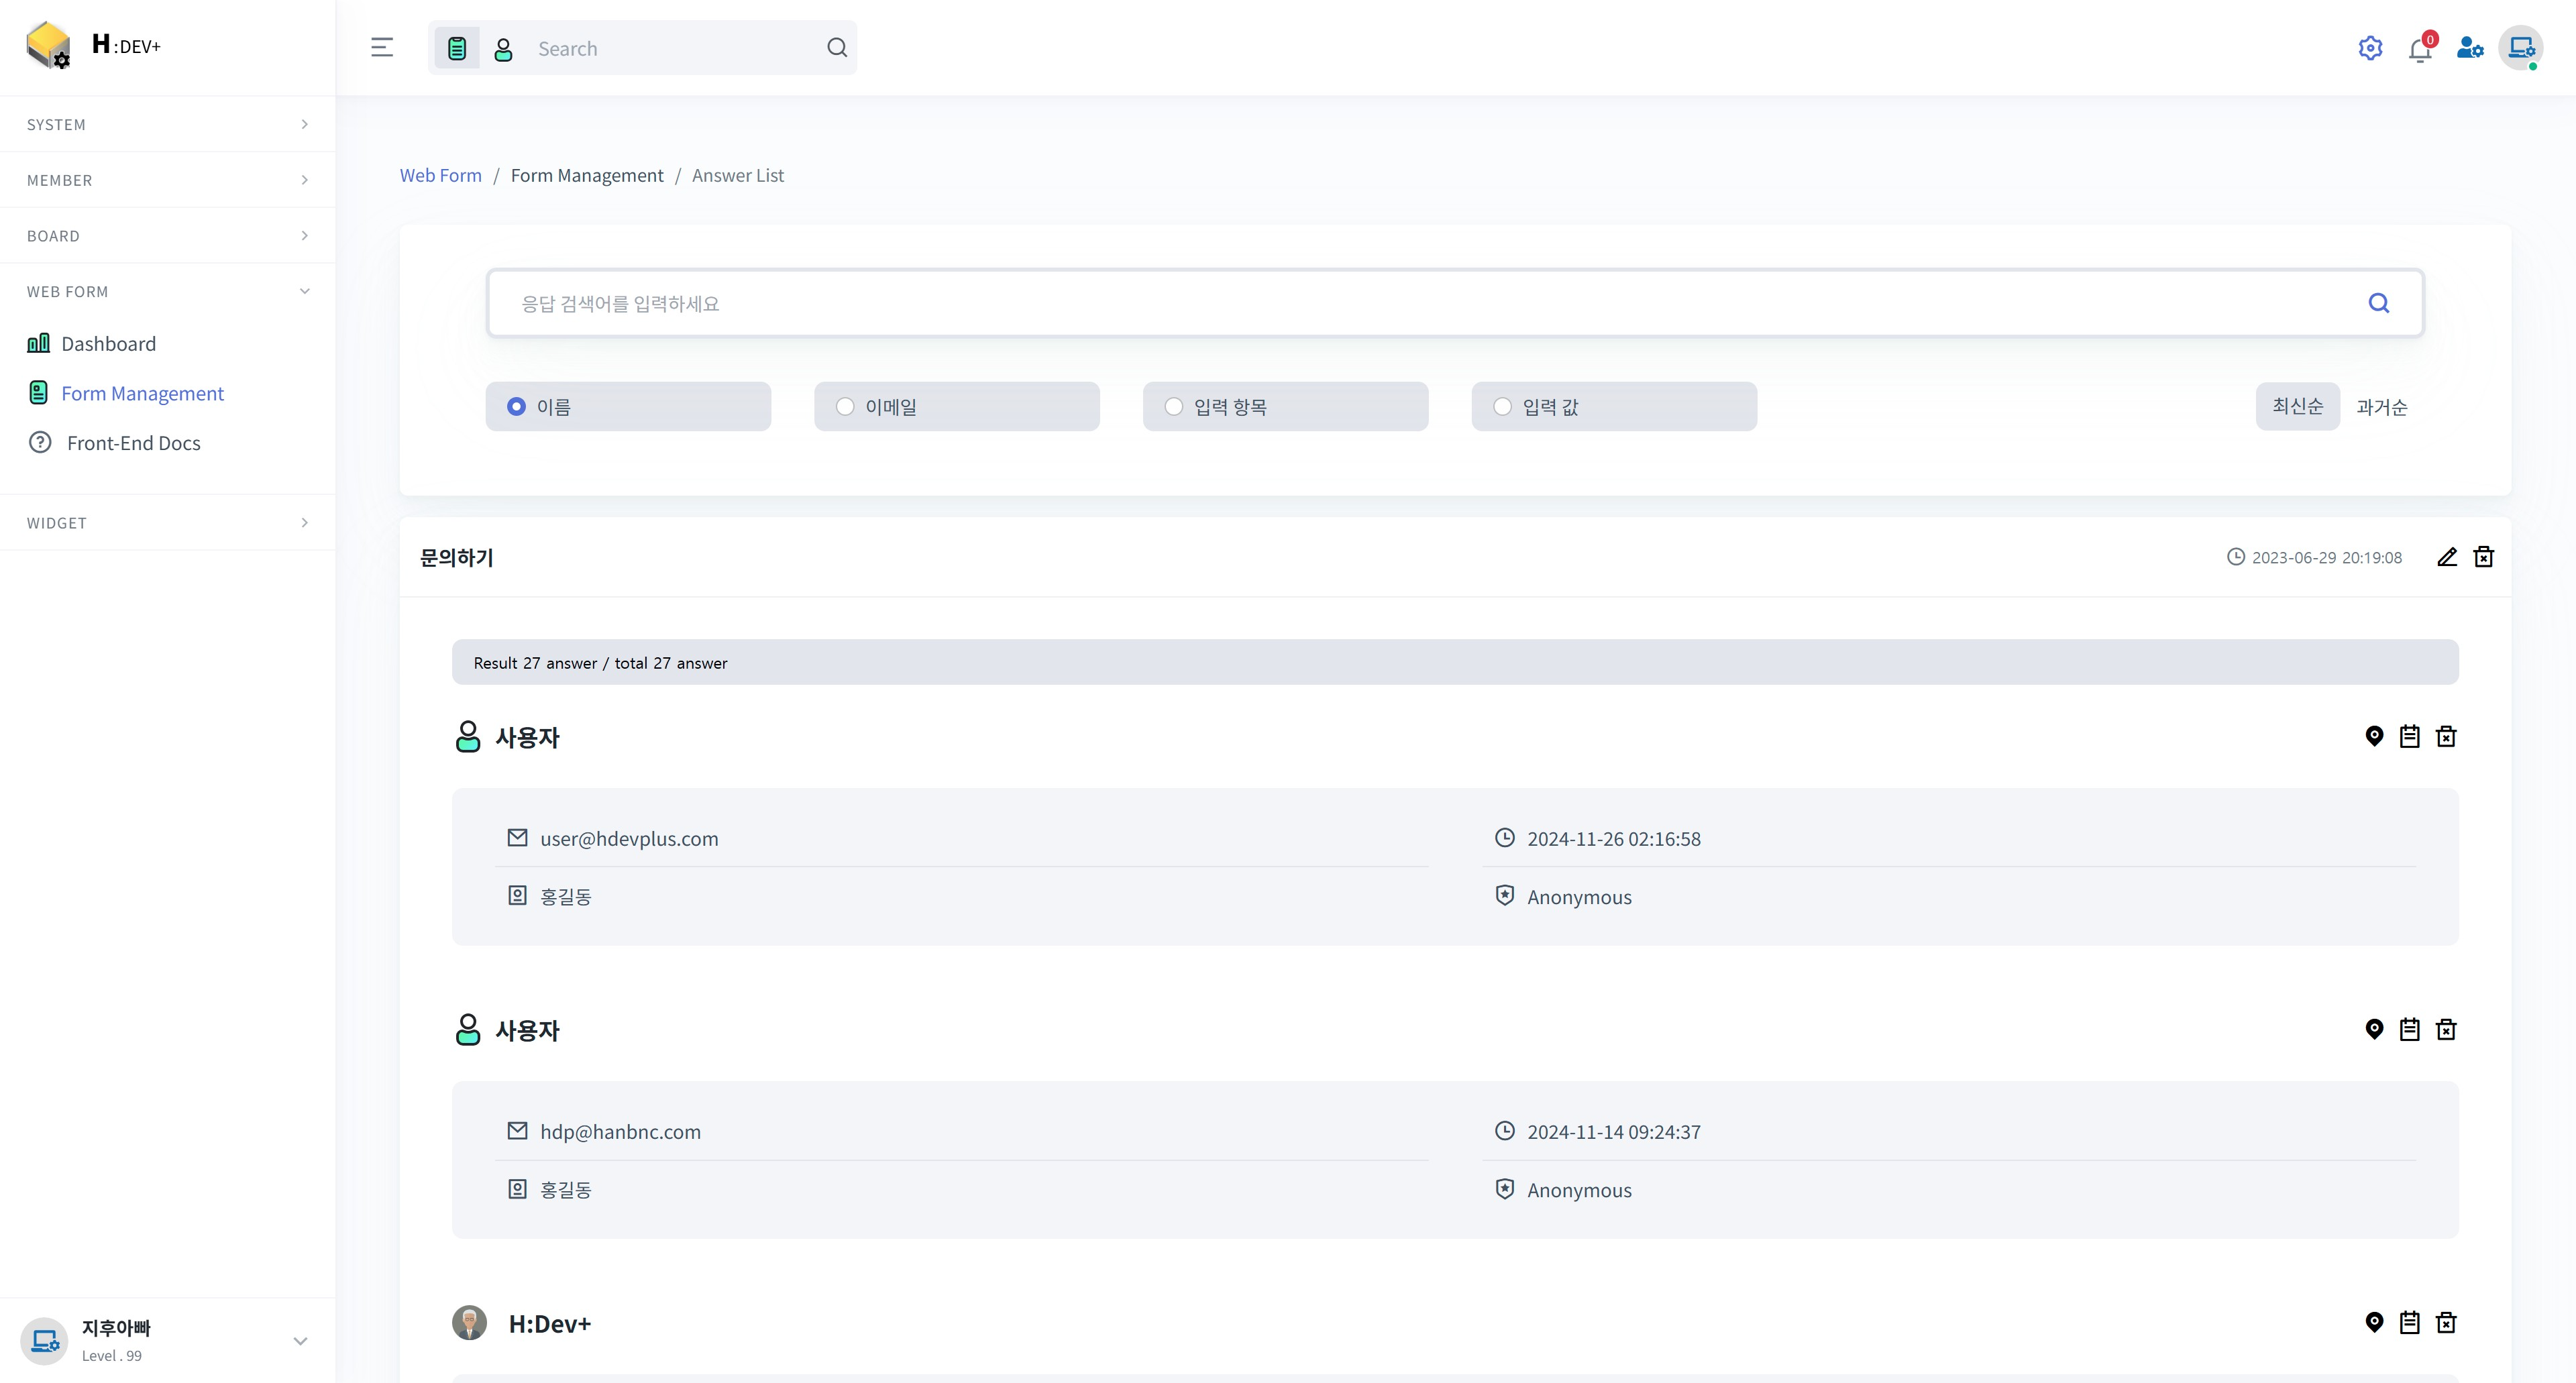Click the magnifier icon in top Search bar
The image size is (2576, 1383).
pos(837,47)
